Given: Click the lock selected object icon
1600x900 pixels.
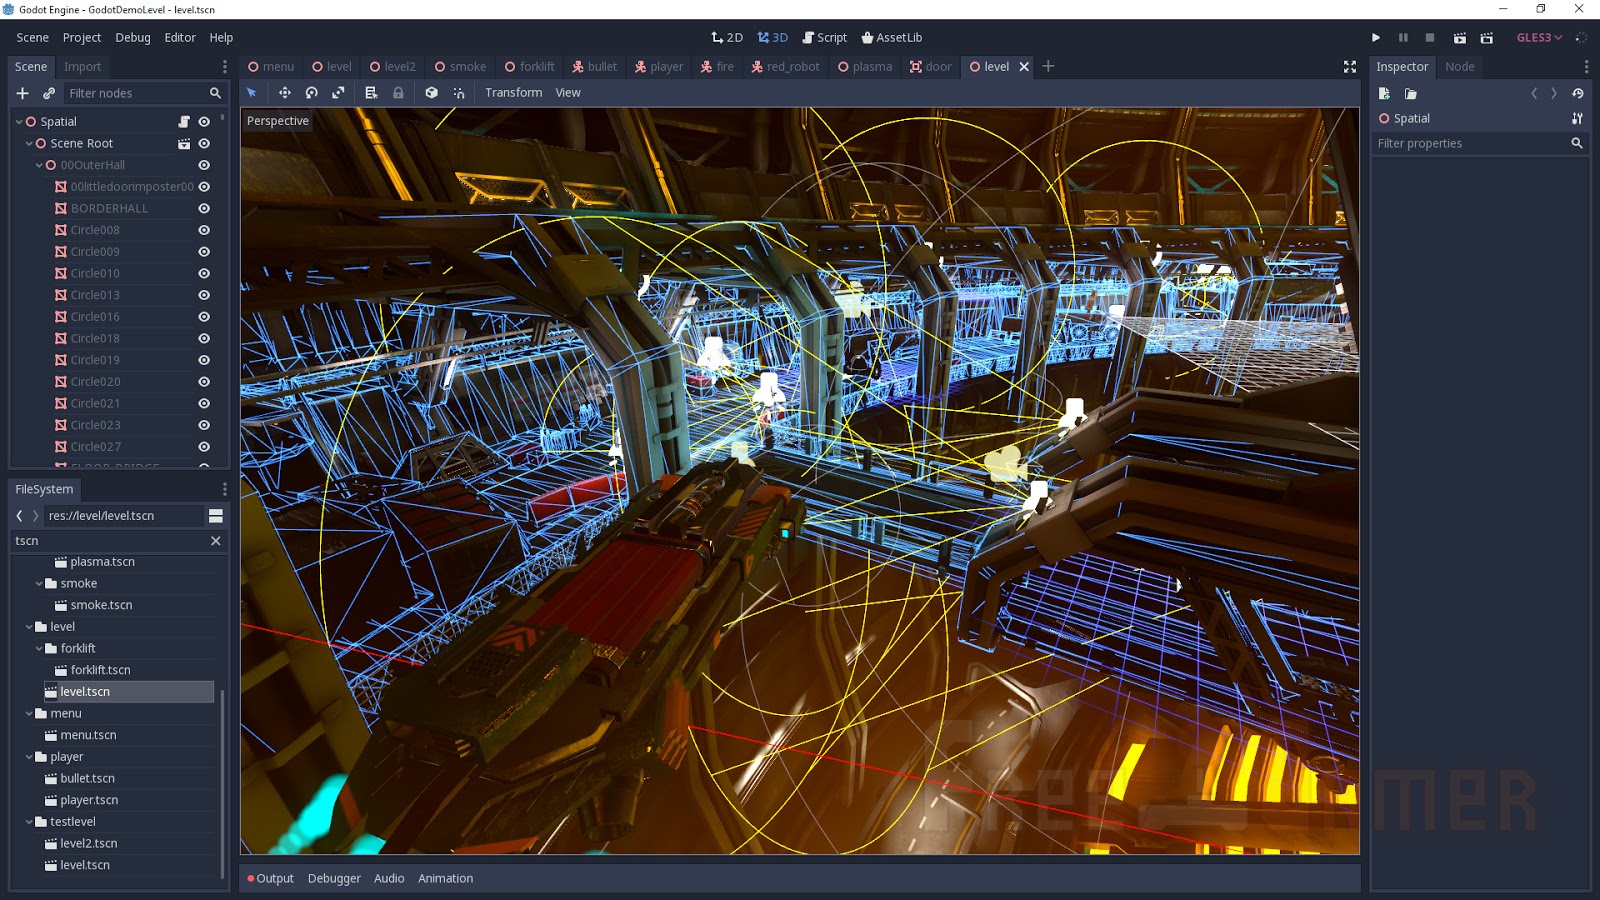Looking at the screenshot, I should click(398, 93).
